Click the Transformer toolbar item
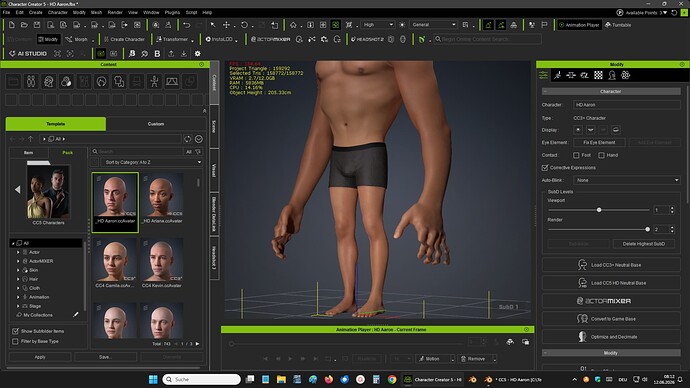Image resolution: width=690 pixels, height=388 pixels. [x=172, y=39]
